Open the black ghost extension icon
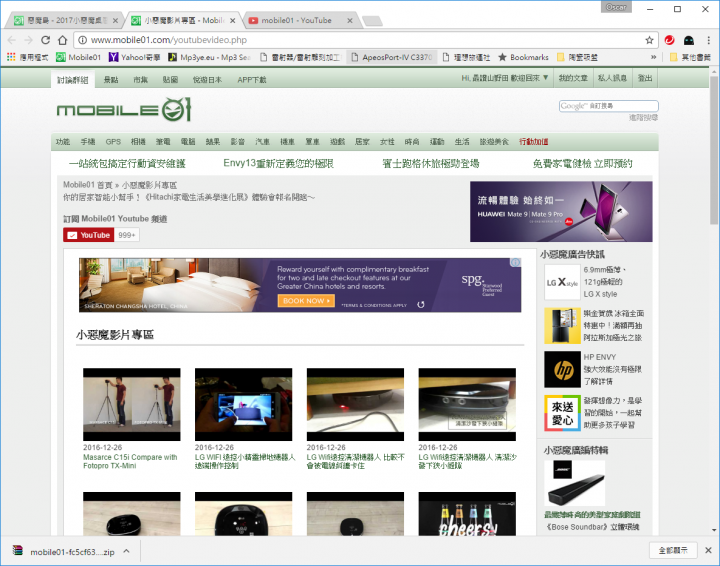This screenshot has height=566, width=720. (x=689, y=40)
